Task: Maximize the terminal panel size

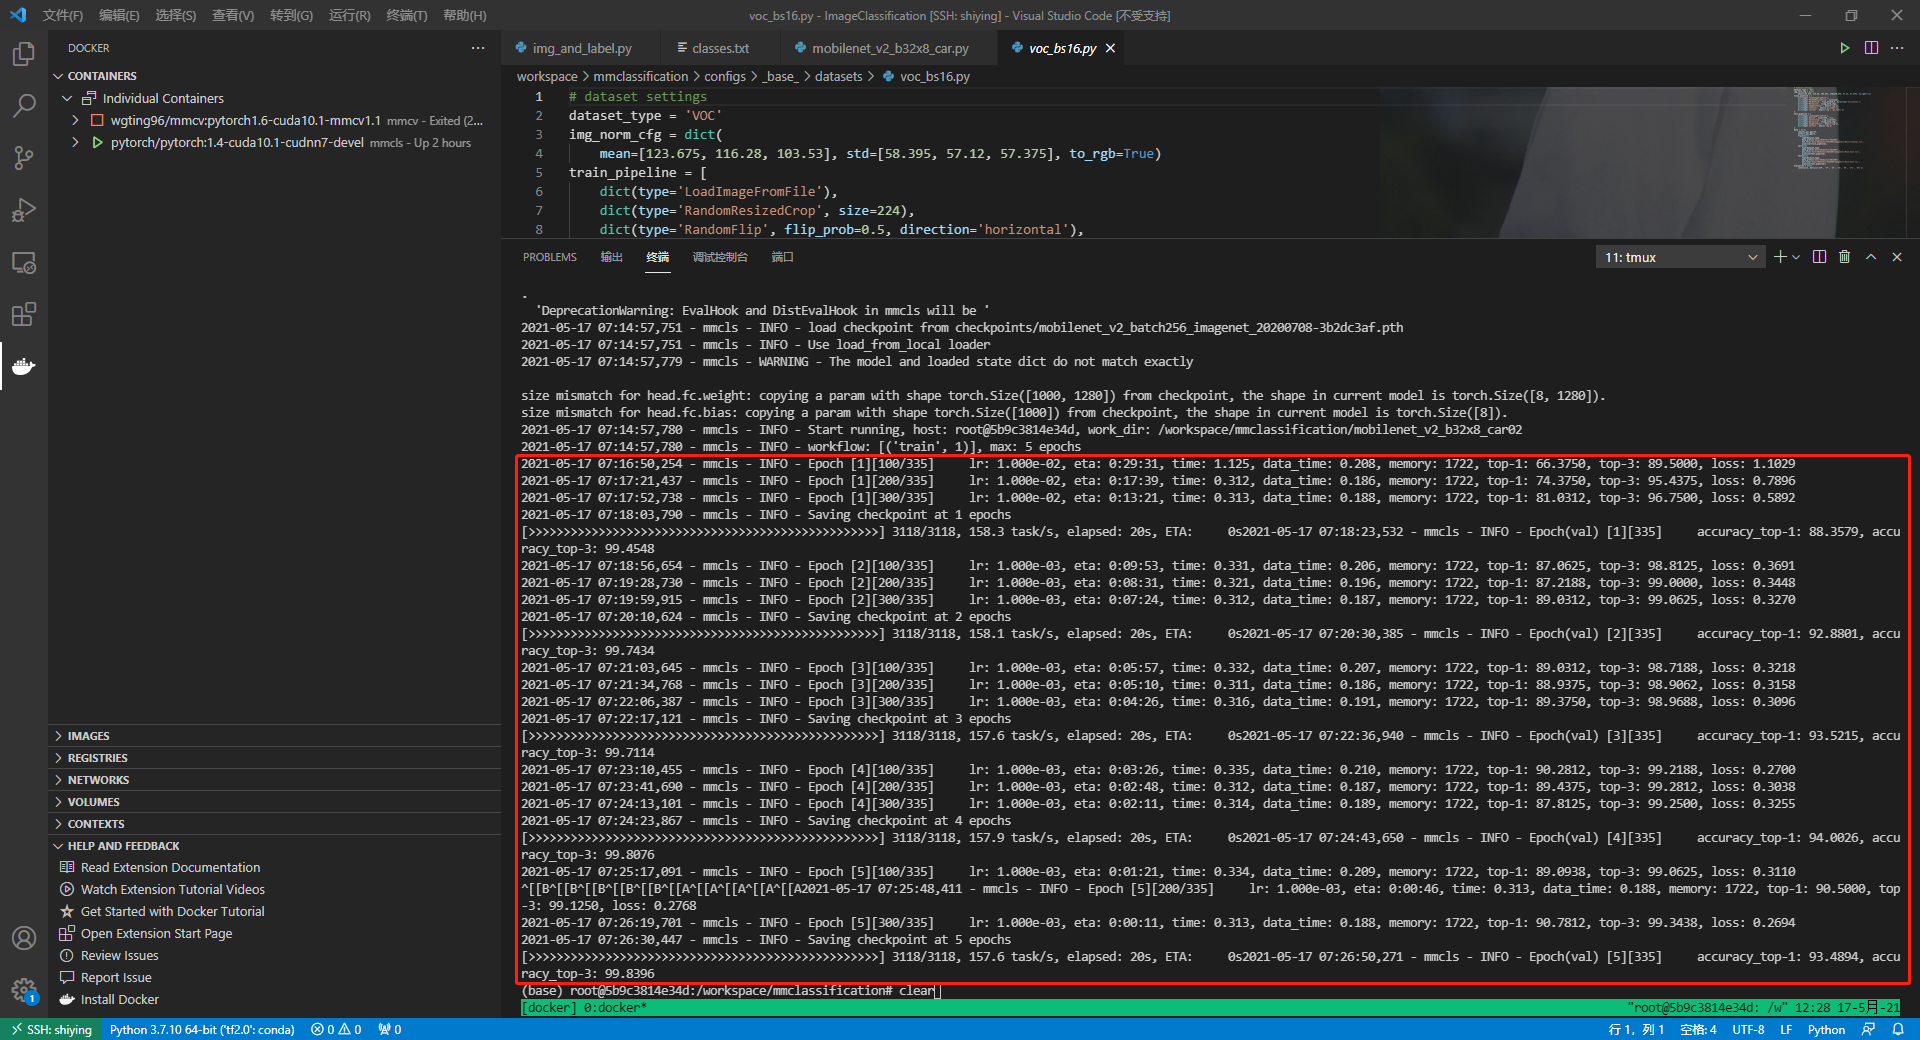Action: pos(1871,257)
